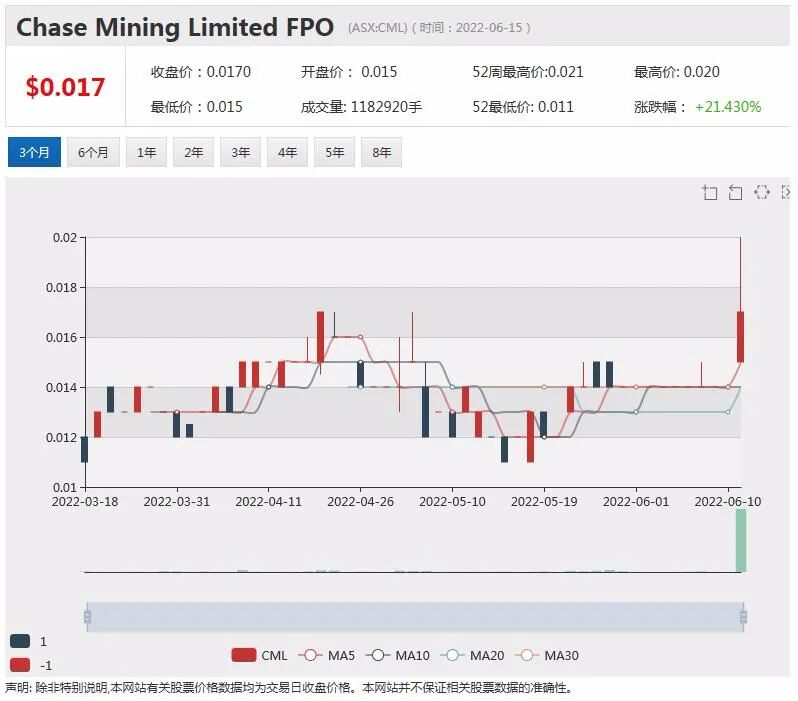The width and height of the screenshot is (798, 701).
Task: Click the data zoom slider bar
Action: click(x=415, y=616)
